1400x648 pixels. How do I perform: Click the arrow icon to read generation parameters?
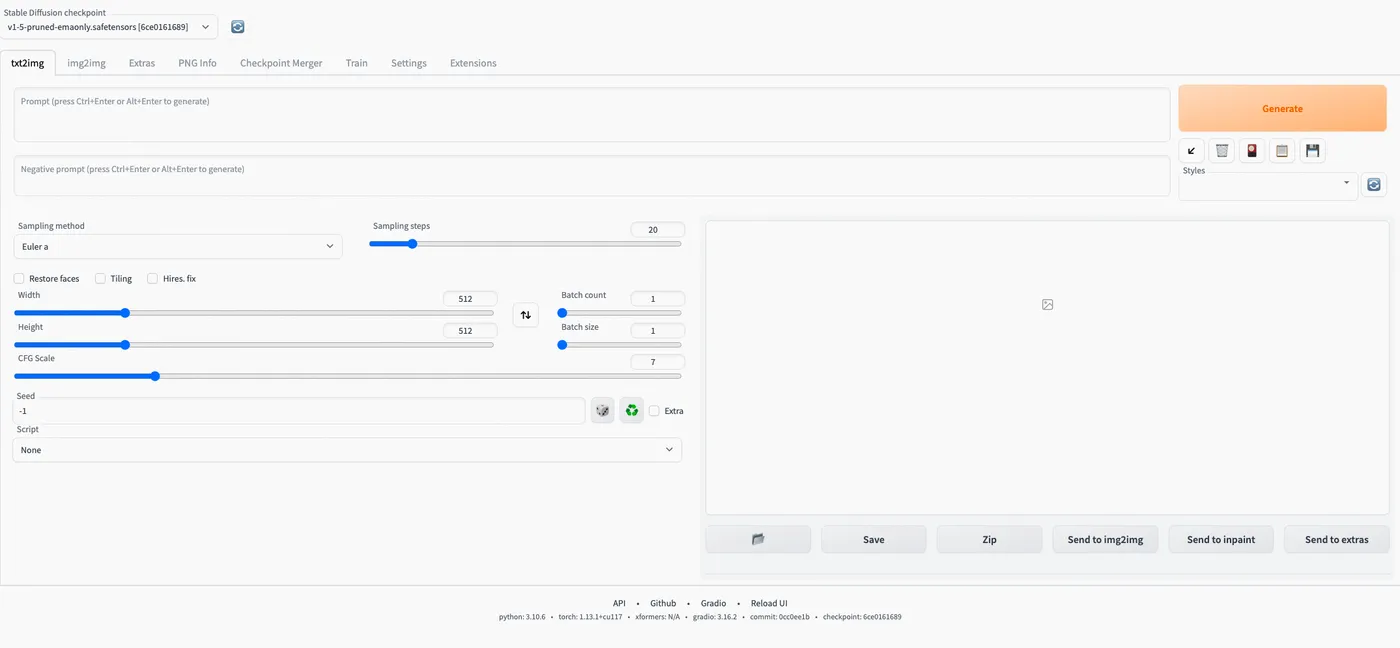point(1191,151)
